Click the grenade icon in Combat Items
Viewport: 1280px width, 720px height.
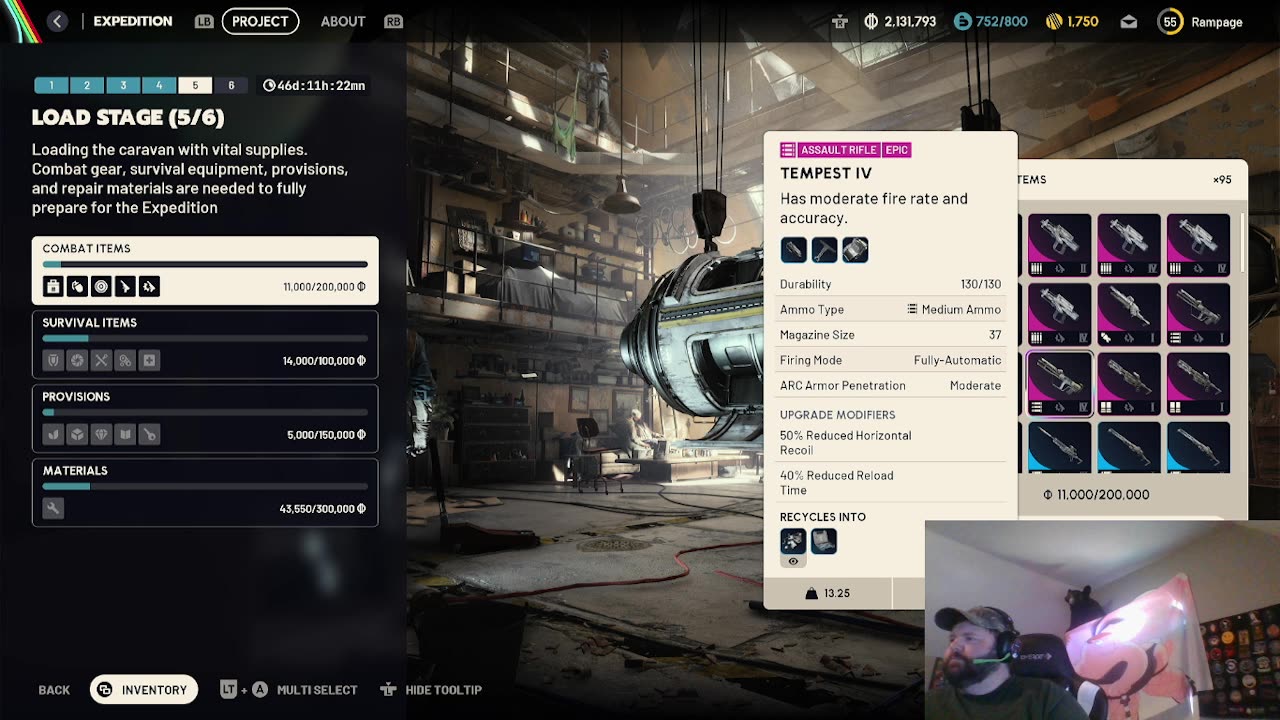(77, 287)
